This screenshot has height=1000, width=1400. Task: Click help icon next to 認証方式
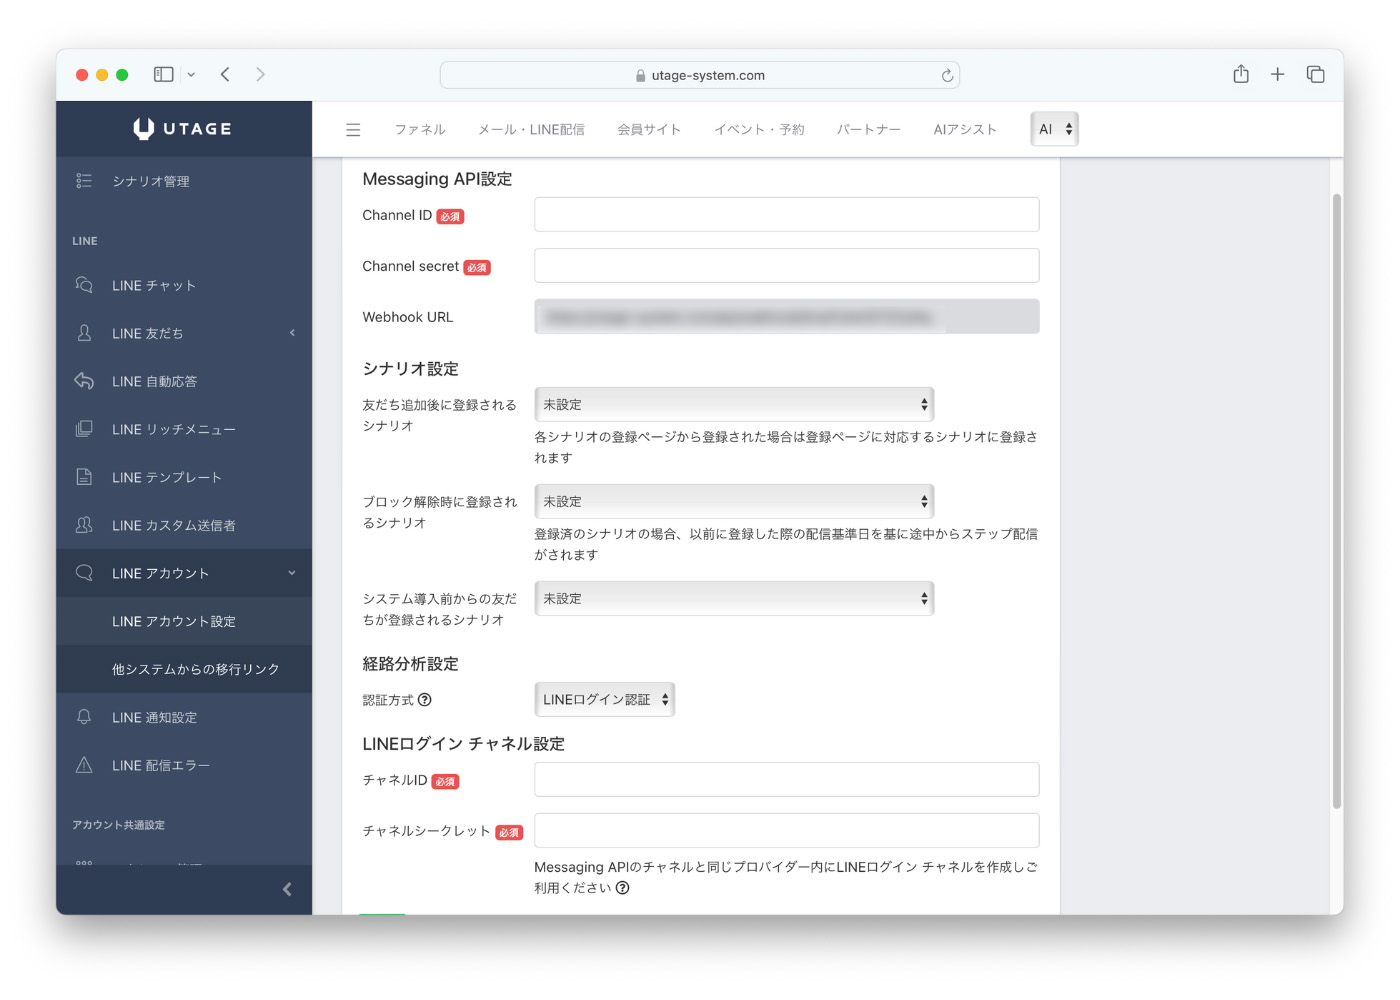point(425,700)
